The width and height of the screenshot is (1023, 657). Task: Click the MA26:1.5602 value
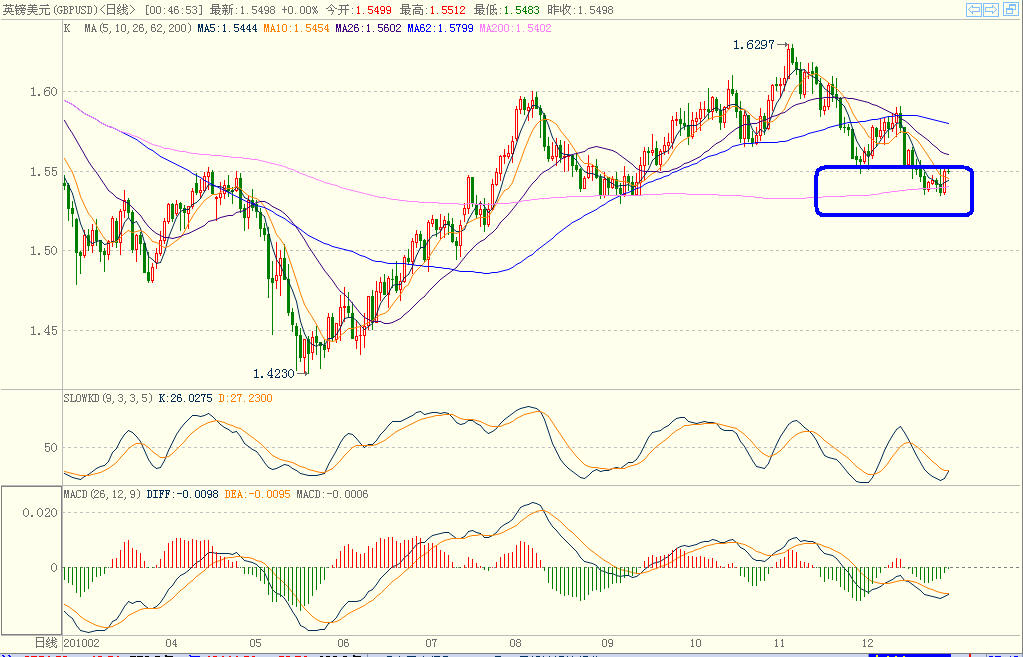[368, 29]
